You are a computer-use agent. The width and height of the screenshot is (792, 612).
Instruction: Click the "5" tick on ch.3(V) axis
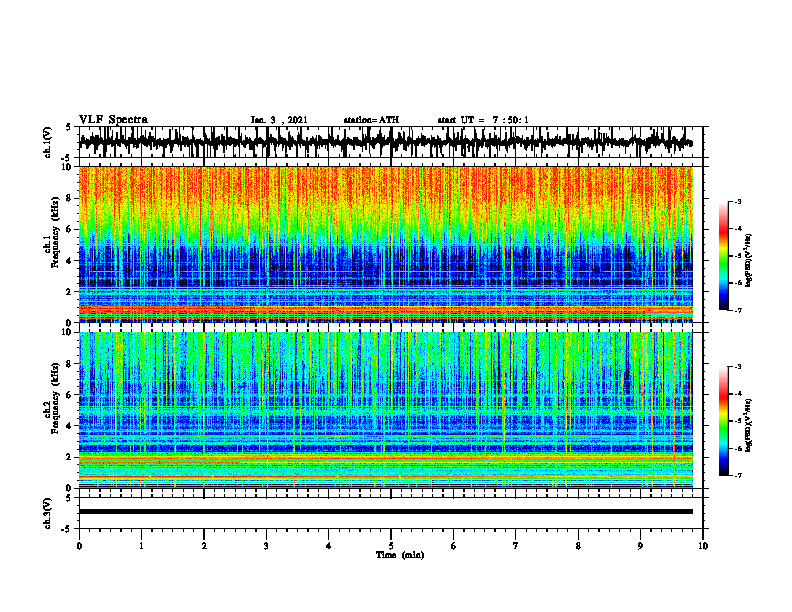(69, 498)
